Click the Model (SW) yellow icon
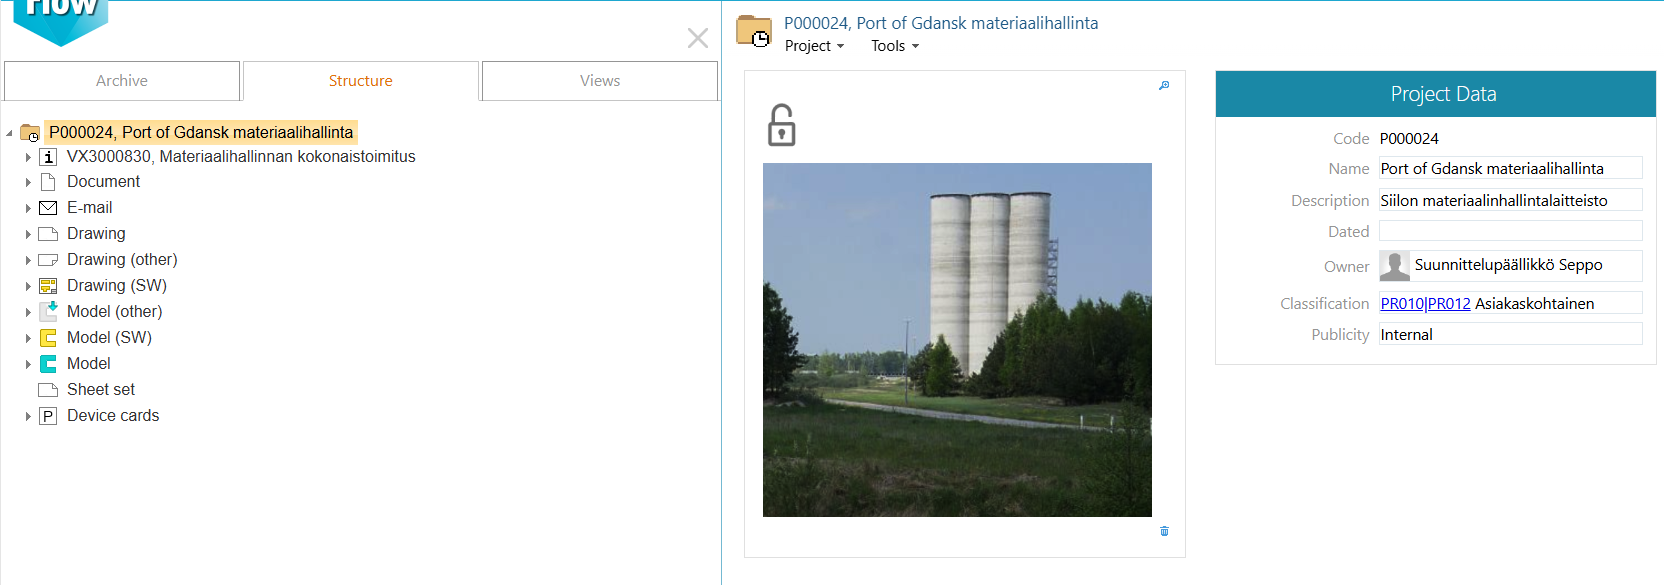Image resolution: width=1664 pixels, height=585 pixels. click(x=48, y=338)
